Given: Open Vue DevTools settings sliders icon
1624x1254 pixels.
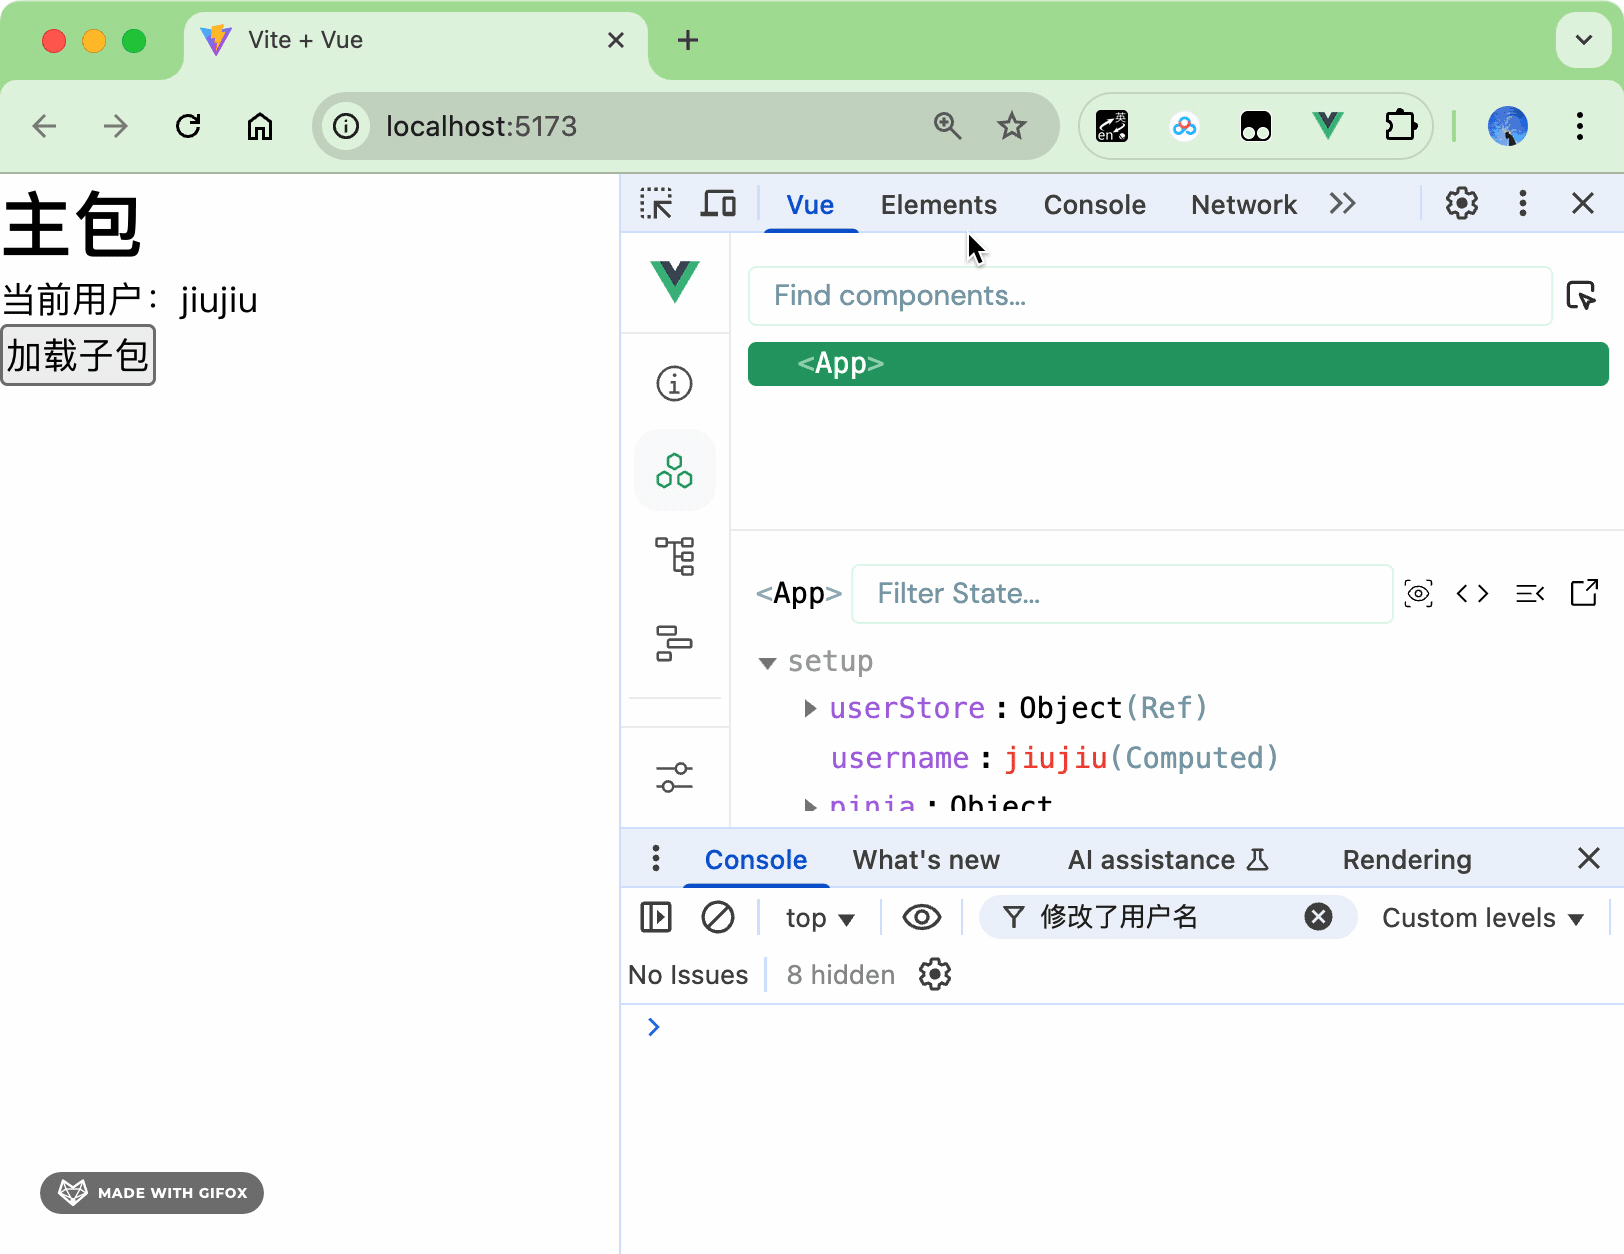Looking at the screenshot, I should (x=675, y=777).
